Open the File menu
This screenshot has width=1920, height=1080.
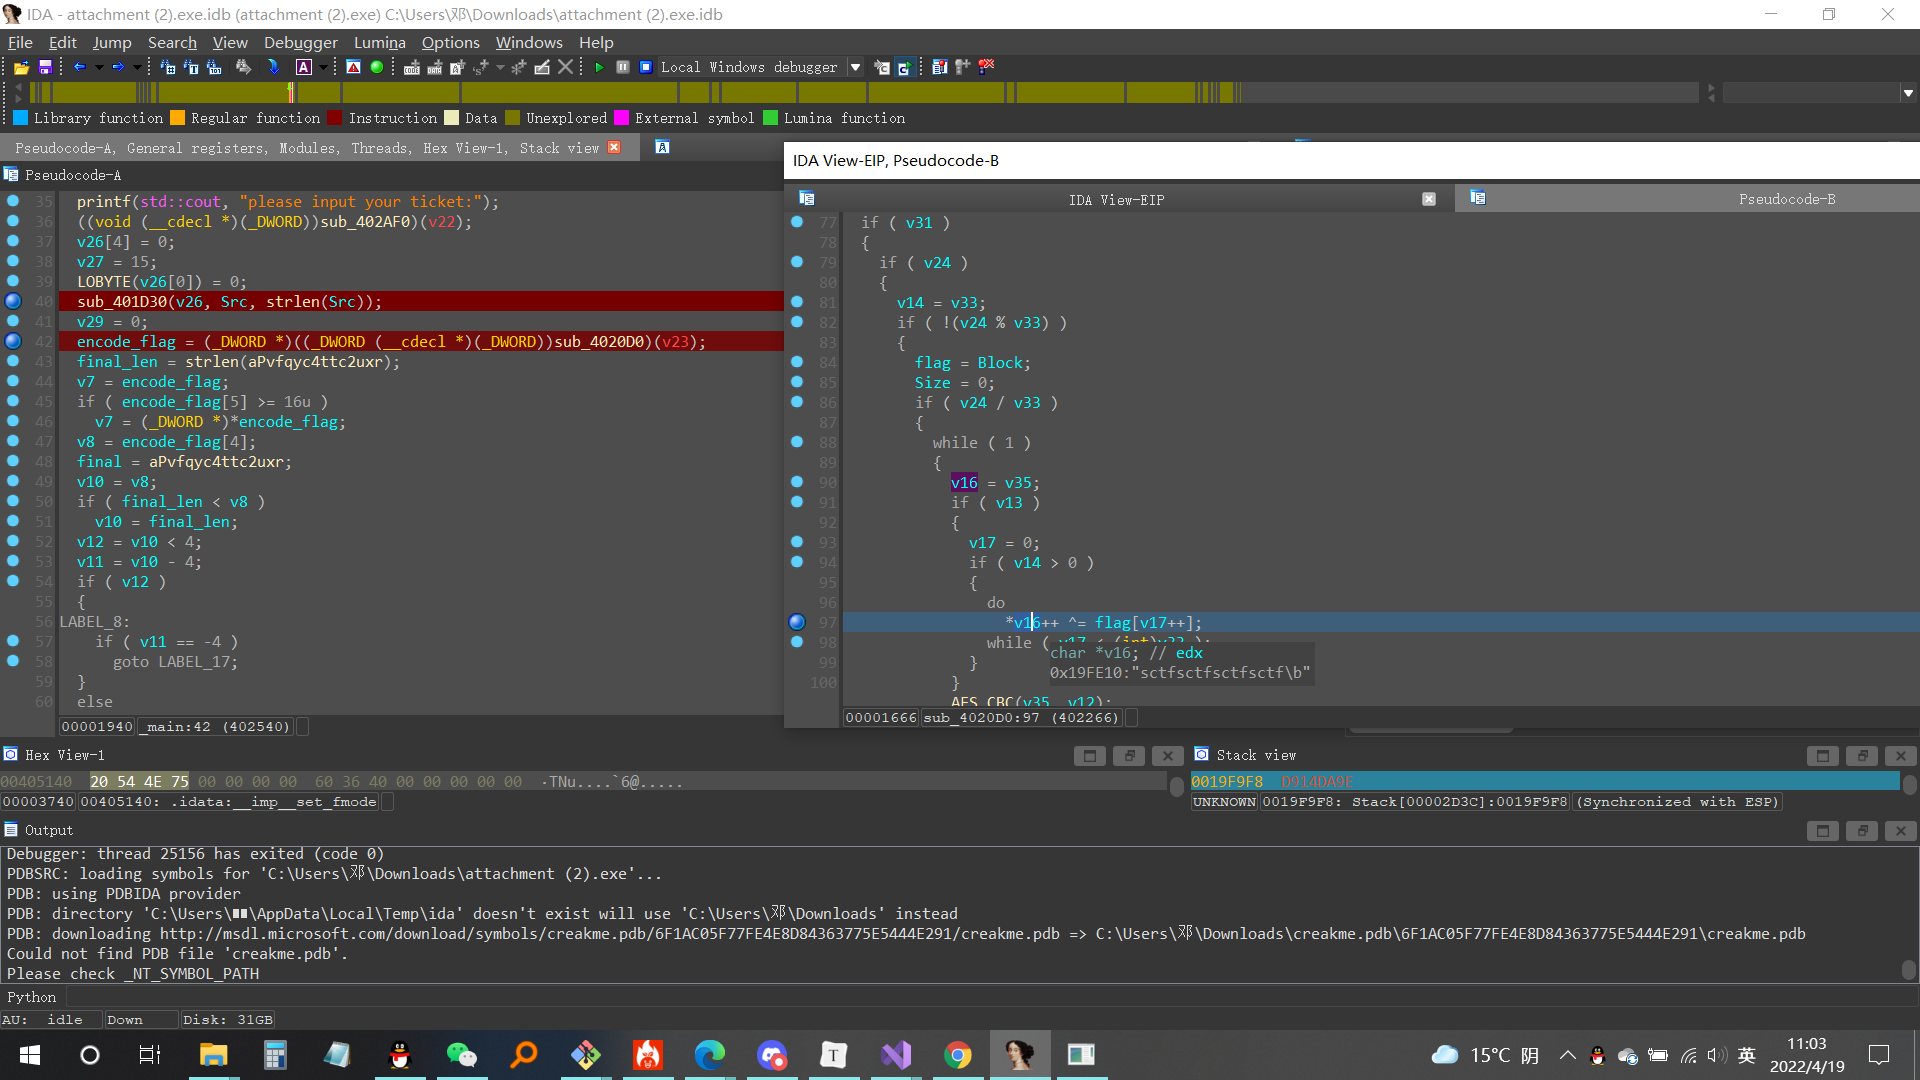20,42
